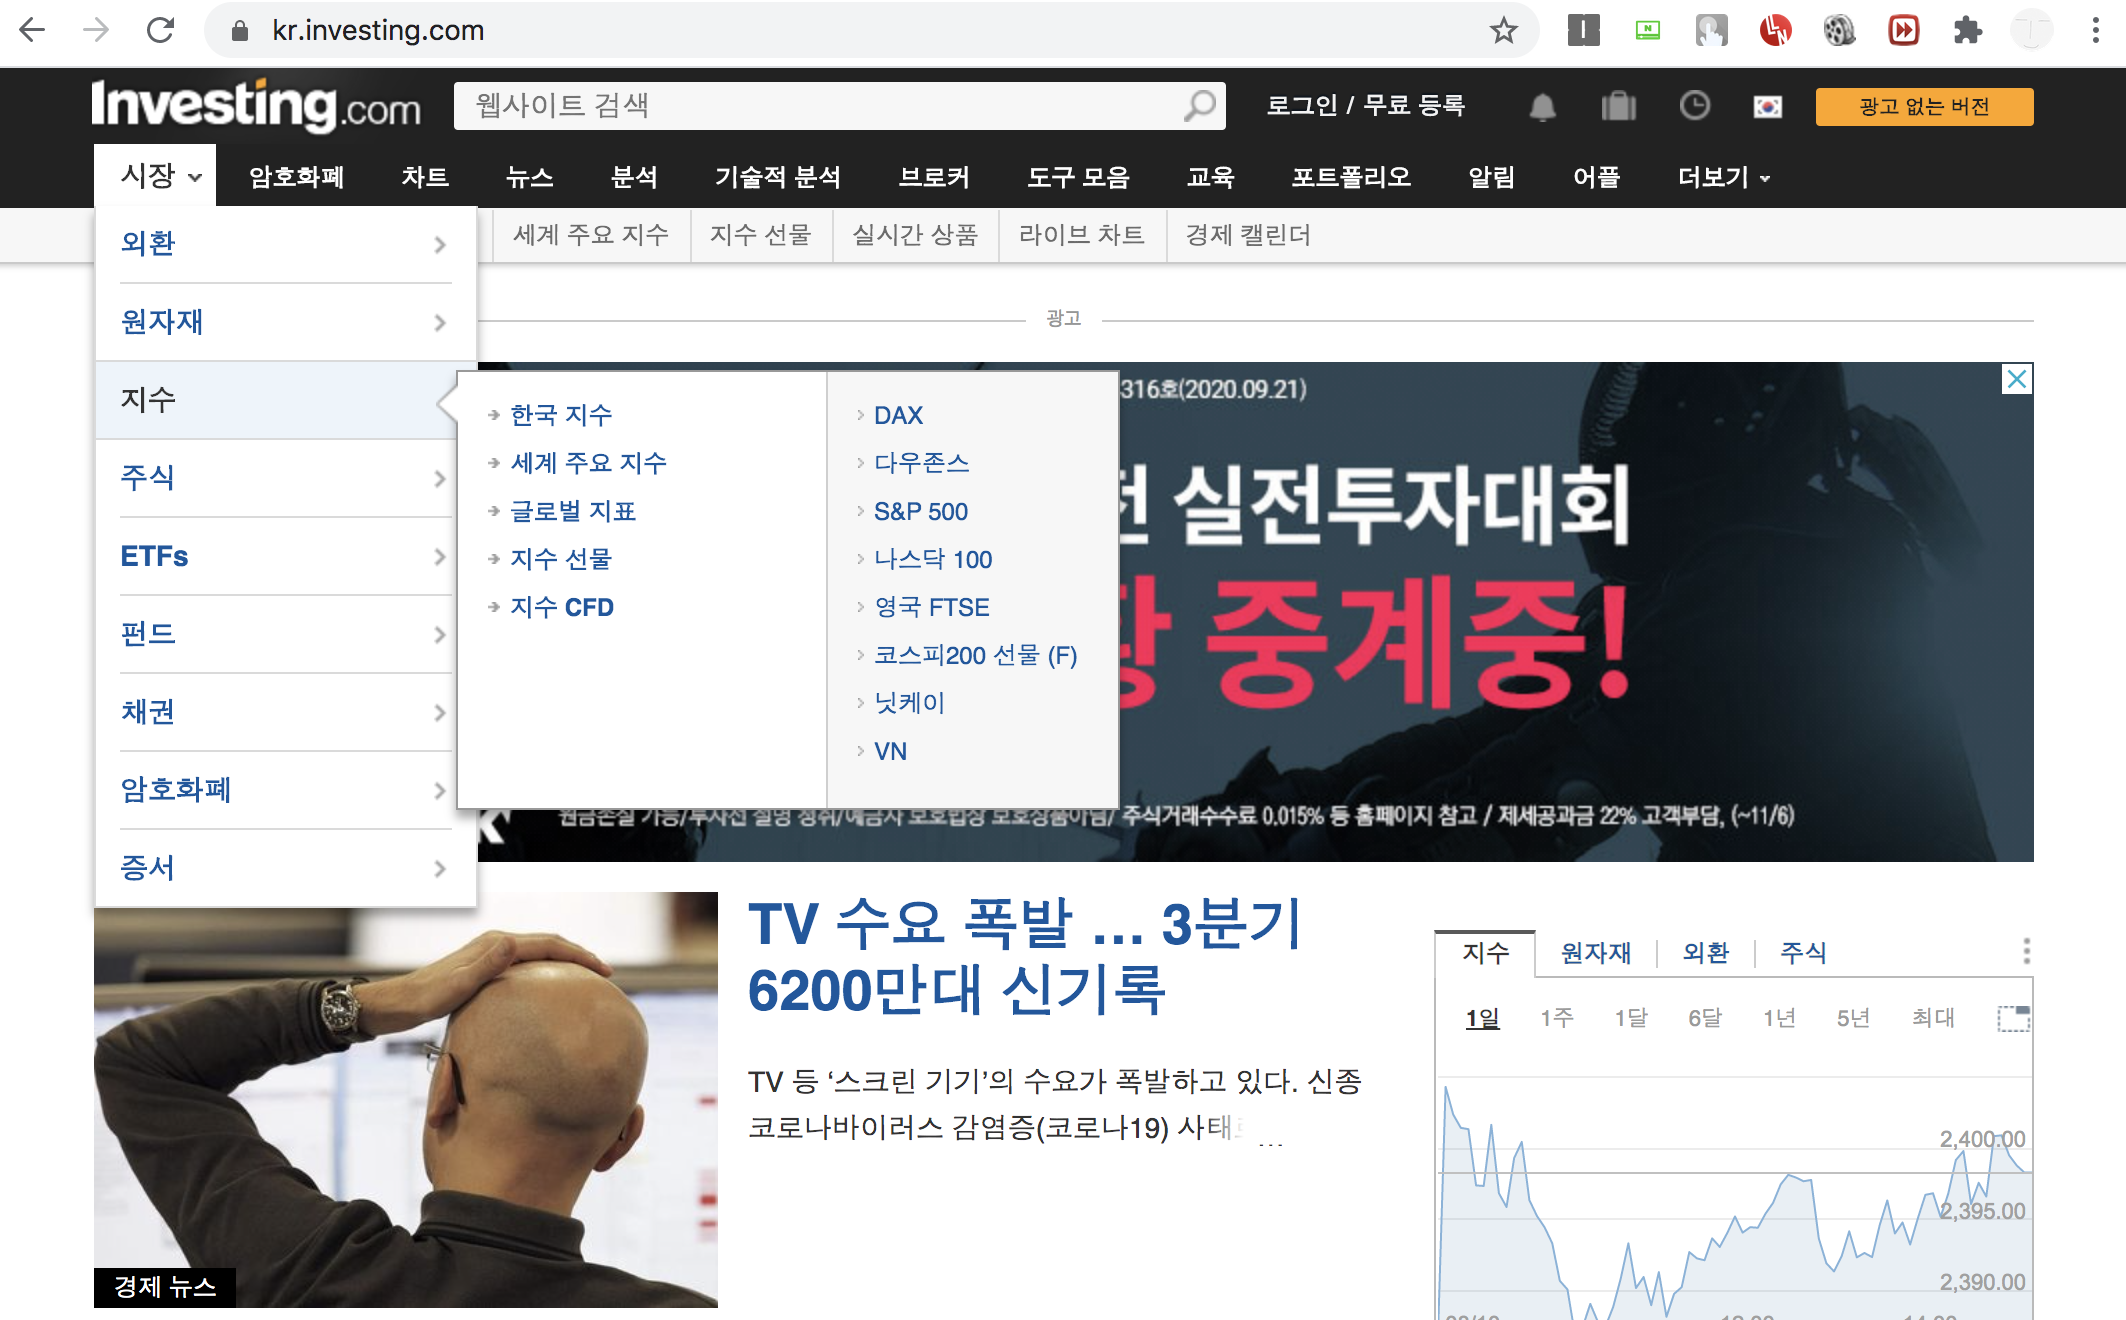Viewport: 2126px width, 1320px height.
Task: Click the clock history icon
Action: click(1694, 106)
